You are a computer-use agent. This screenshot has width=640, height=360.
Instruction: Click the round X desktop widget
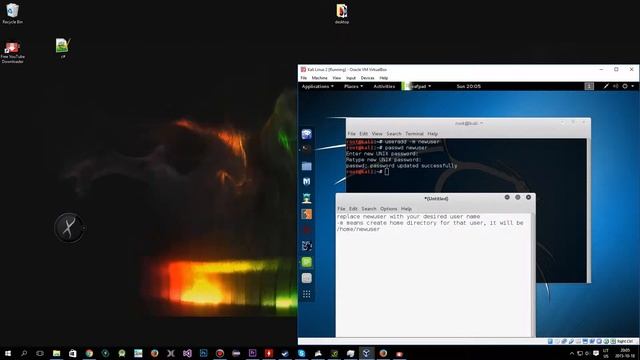(69, 228)
